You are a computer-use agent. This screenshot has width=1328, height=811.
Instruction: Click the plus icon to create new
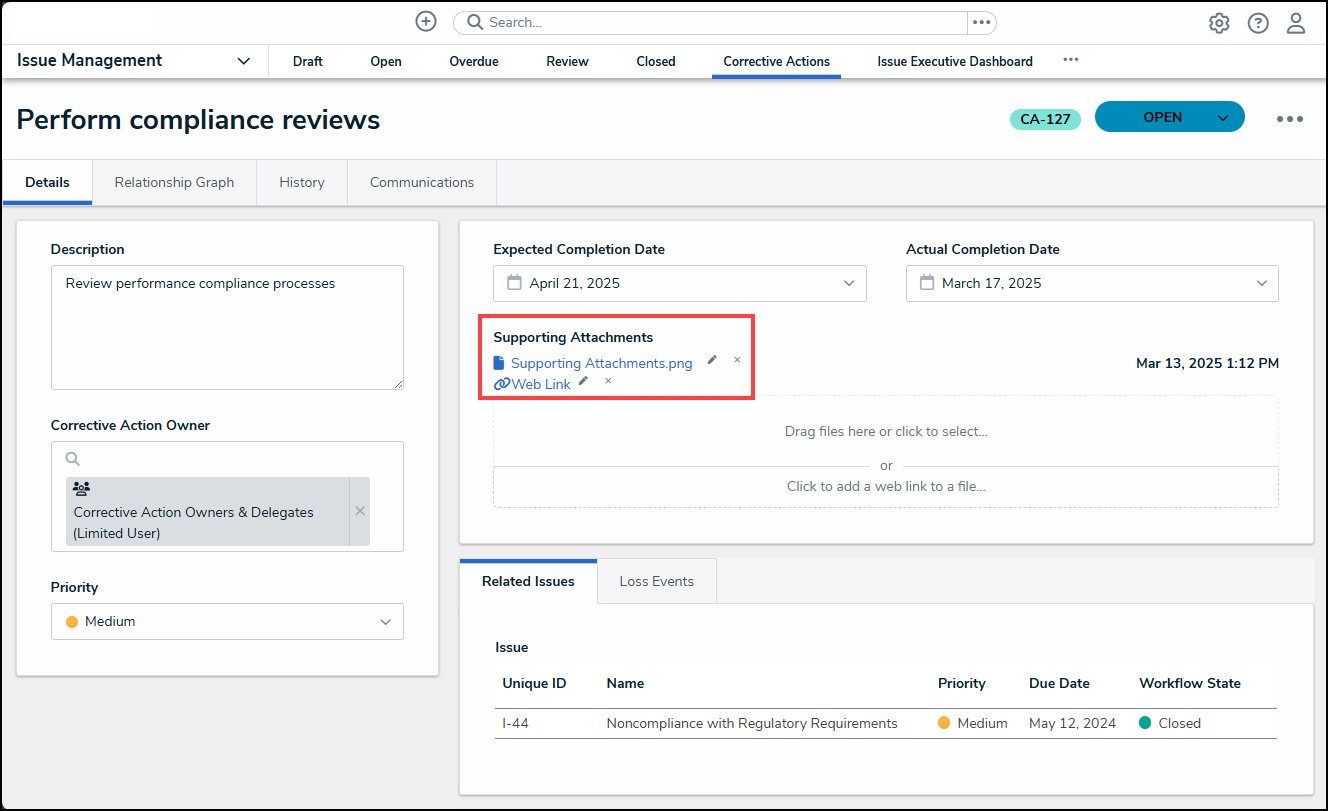click(x=426, y=22)
